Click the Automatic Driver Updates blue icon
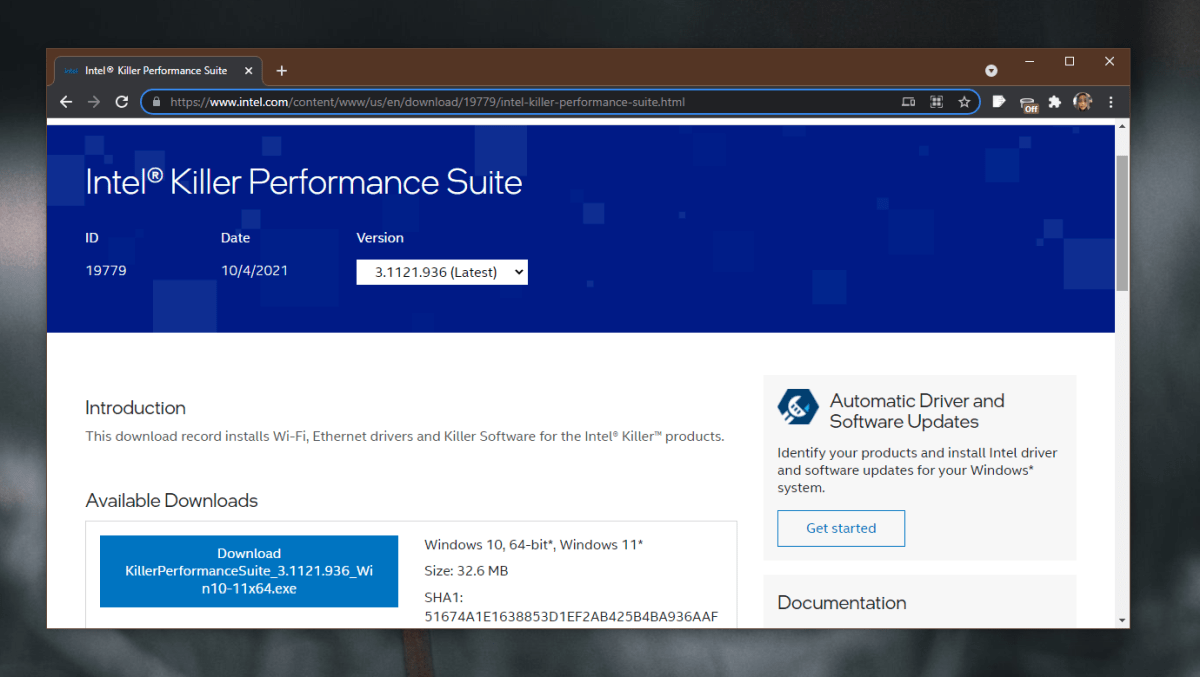This screenshot has height=677, width=1200. 798,408
